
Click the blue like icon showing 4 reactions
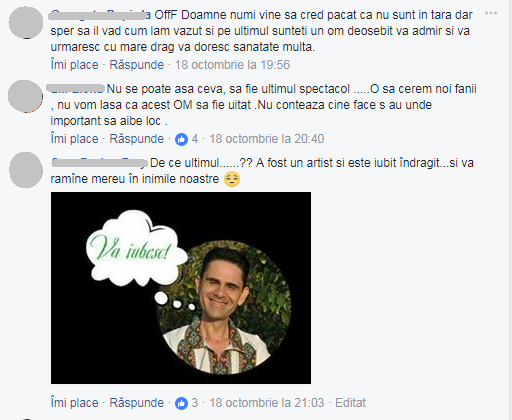coord(181,139)
